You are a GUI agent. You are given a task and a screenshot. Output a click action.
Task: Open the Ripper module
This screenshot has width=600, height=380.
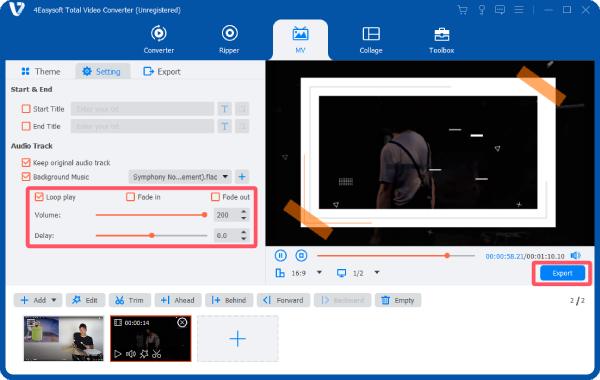pyautogui.click(x=229, y=39)
